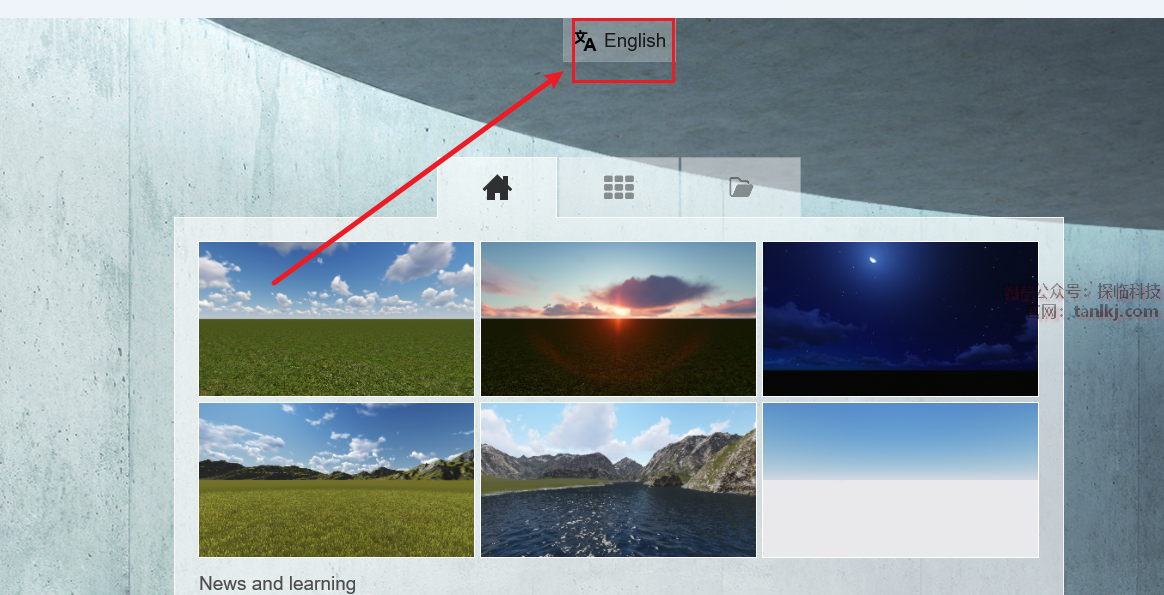Screen dimensions: 1164x595
Task: Choose the sunny grass field with clouds template
Action: (336, 319)
